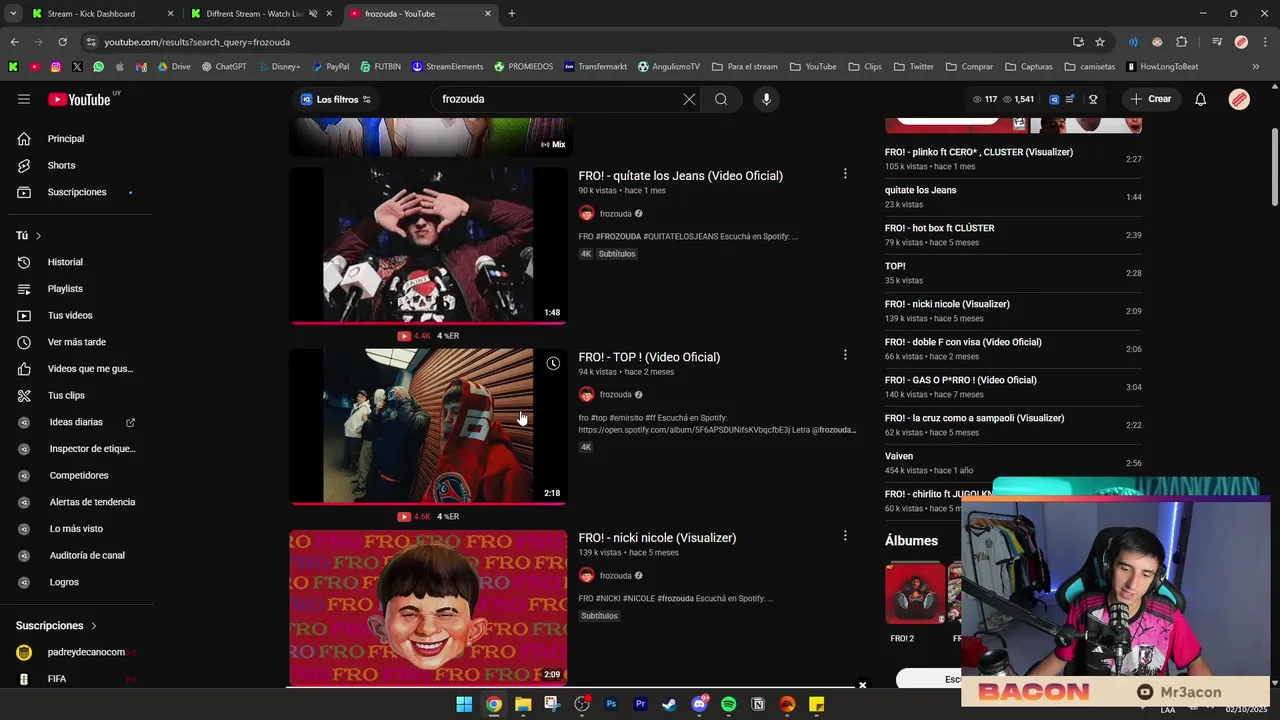
Task: Open the 'Para el stream' bookmarks folder
Action: (x=745, y=67)
